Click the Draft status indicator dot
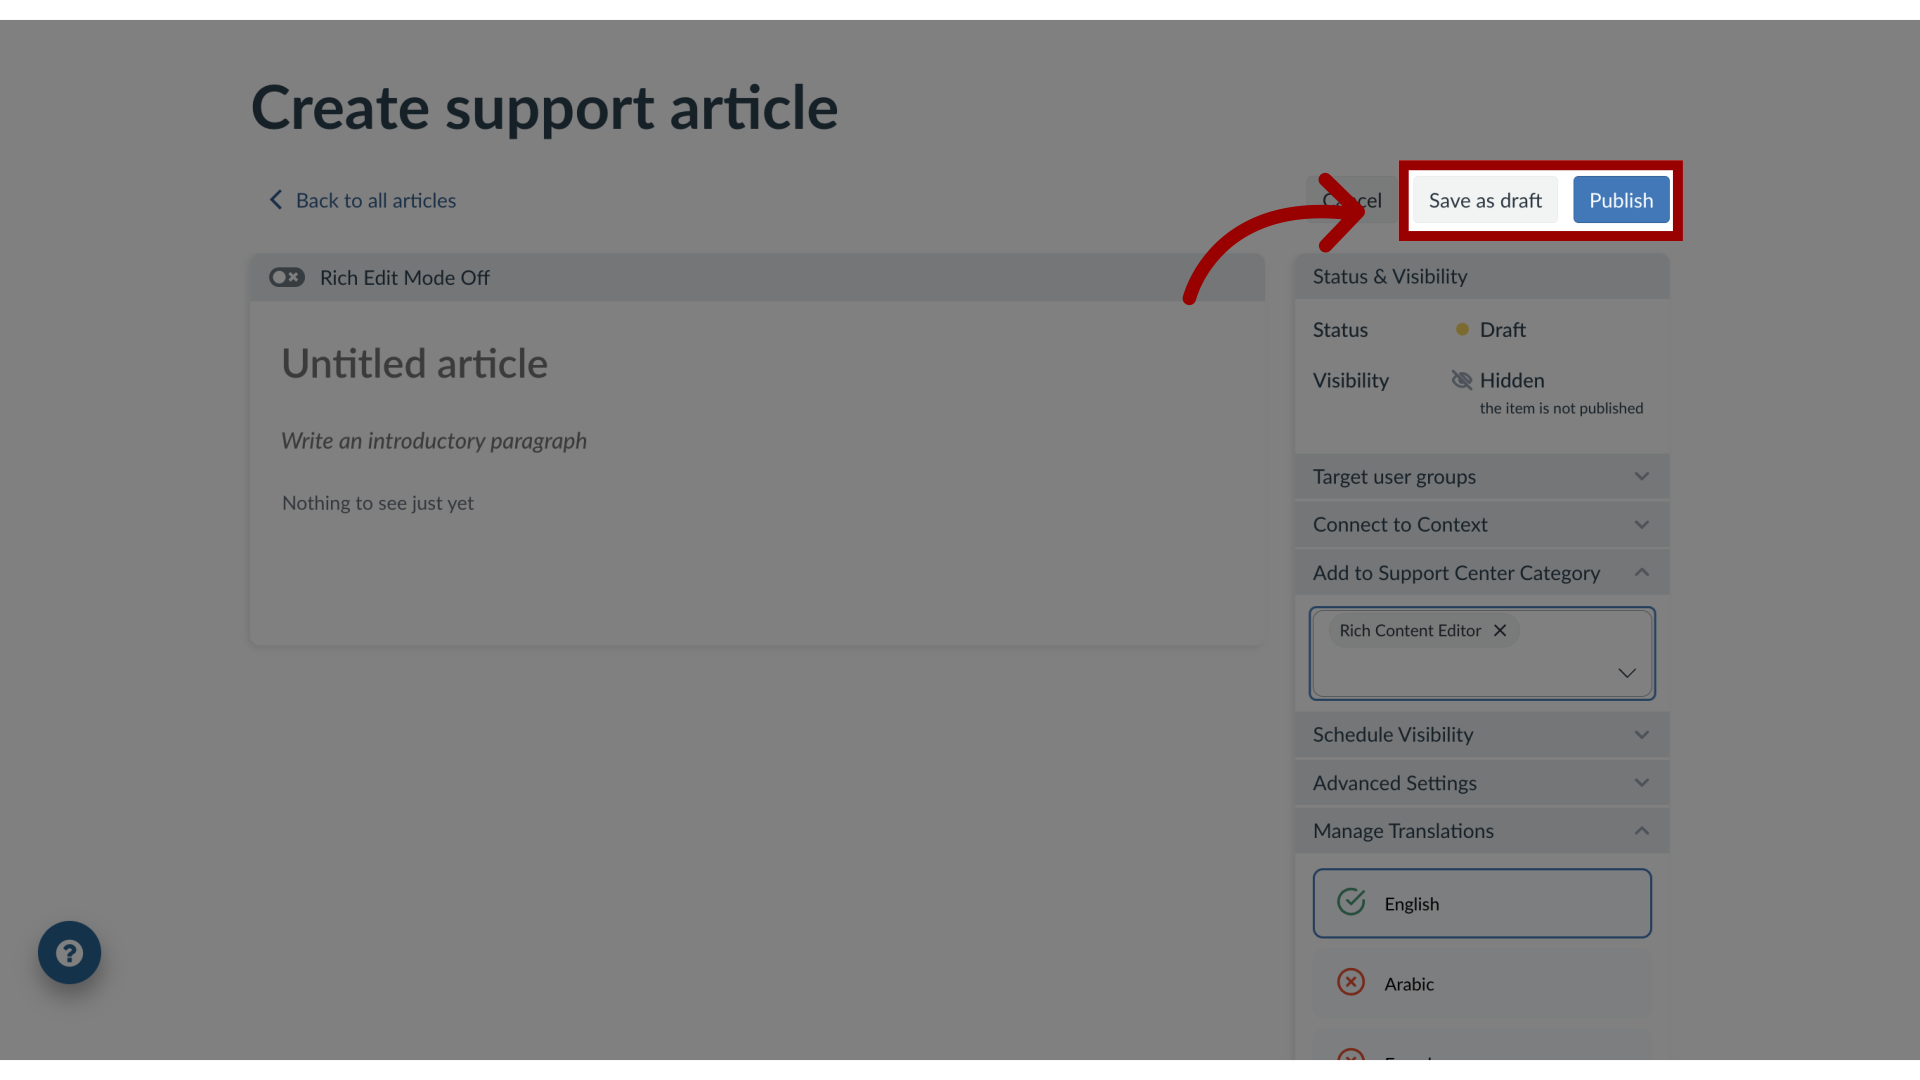 click(1460, 330)
